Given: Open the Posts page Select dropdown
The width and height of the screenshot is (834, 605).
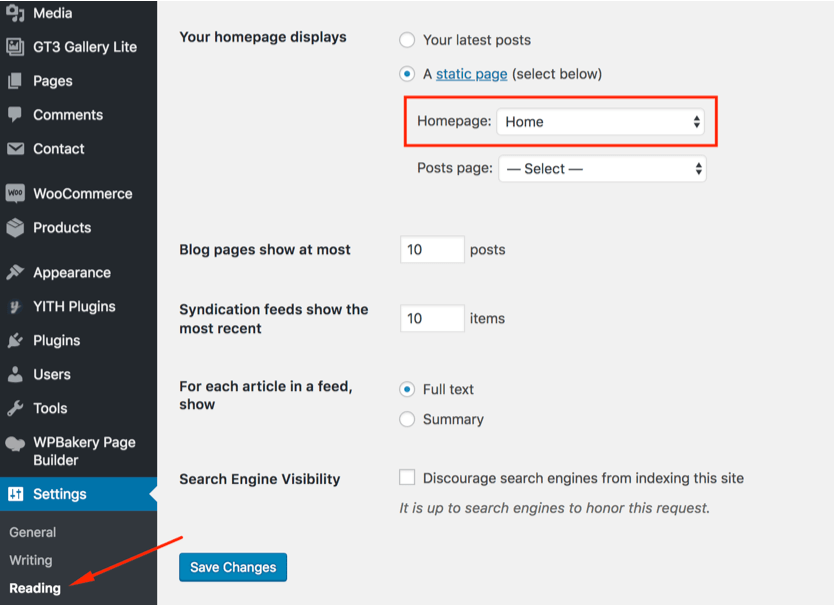Looking at the screenshot, I should tap(602, 169).
